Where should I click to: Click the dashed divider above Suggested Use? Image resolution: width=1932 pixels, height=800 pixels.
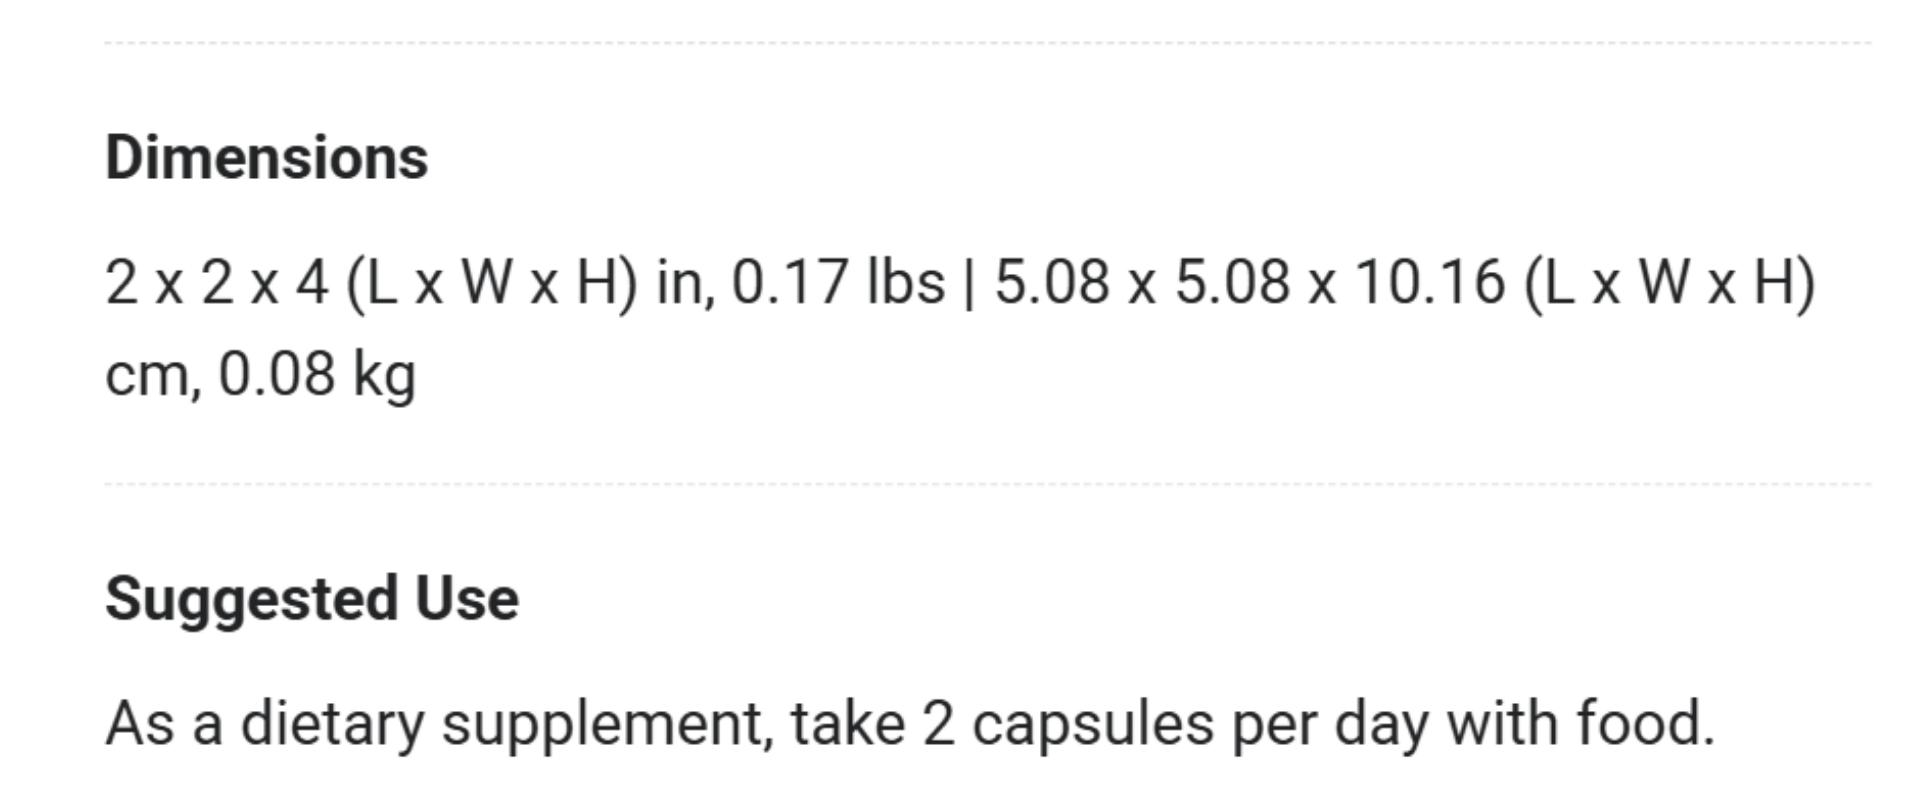pyautogui.click(x=987, y=484)
